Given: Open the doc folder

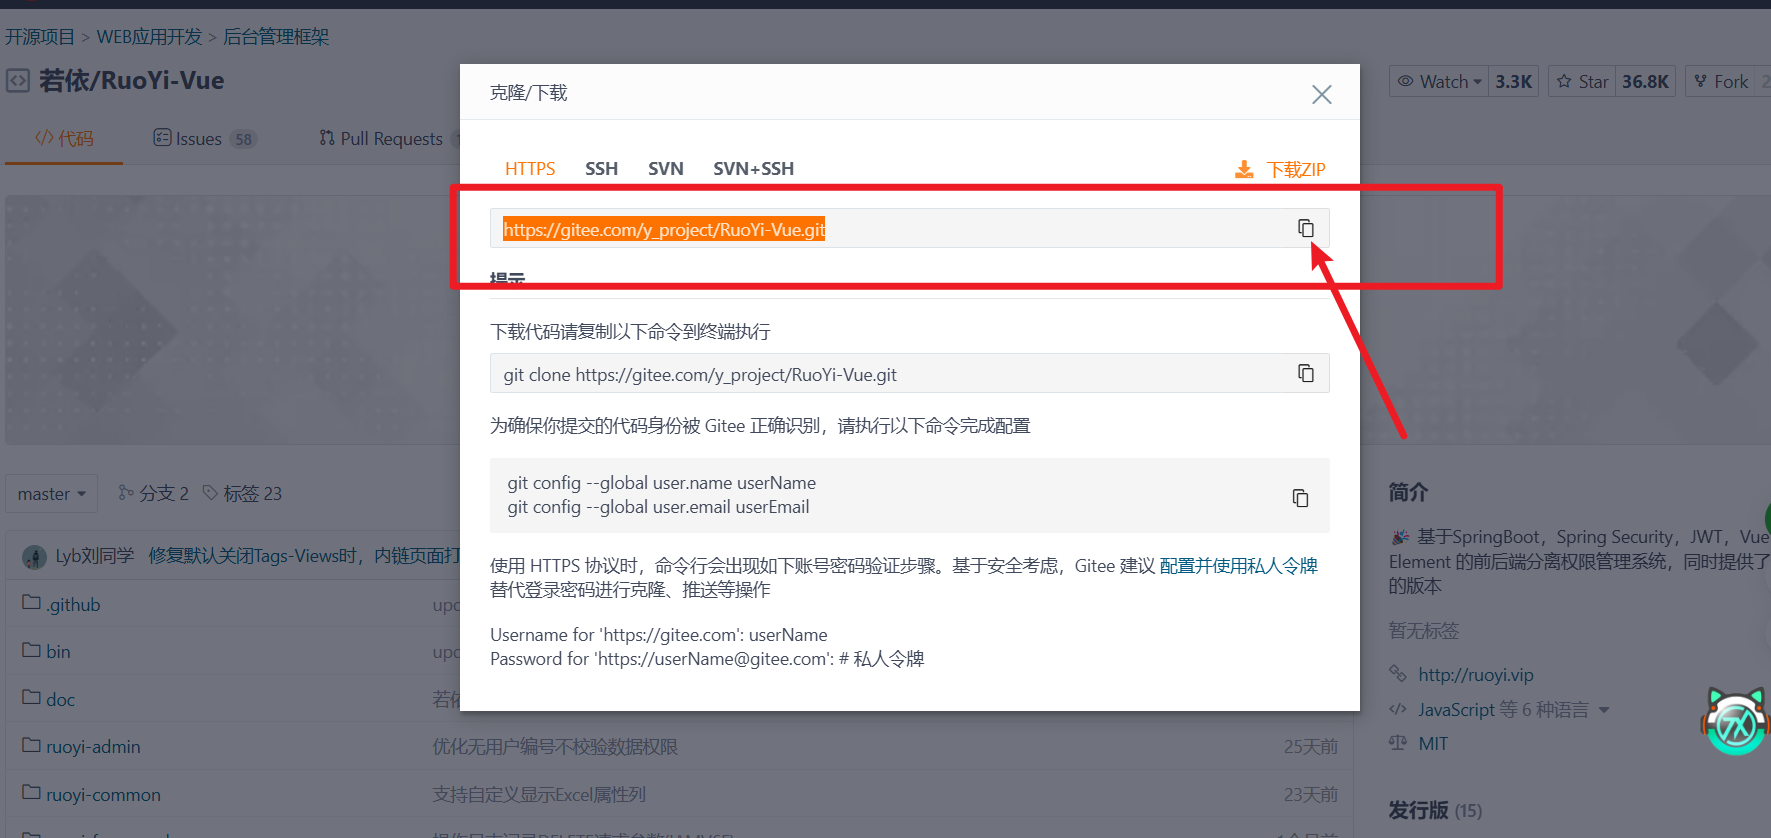Looking at the screenshot, I should [x=60, y=699].
